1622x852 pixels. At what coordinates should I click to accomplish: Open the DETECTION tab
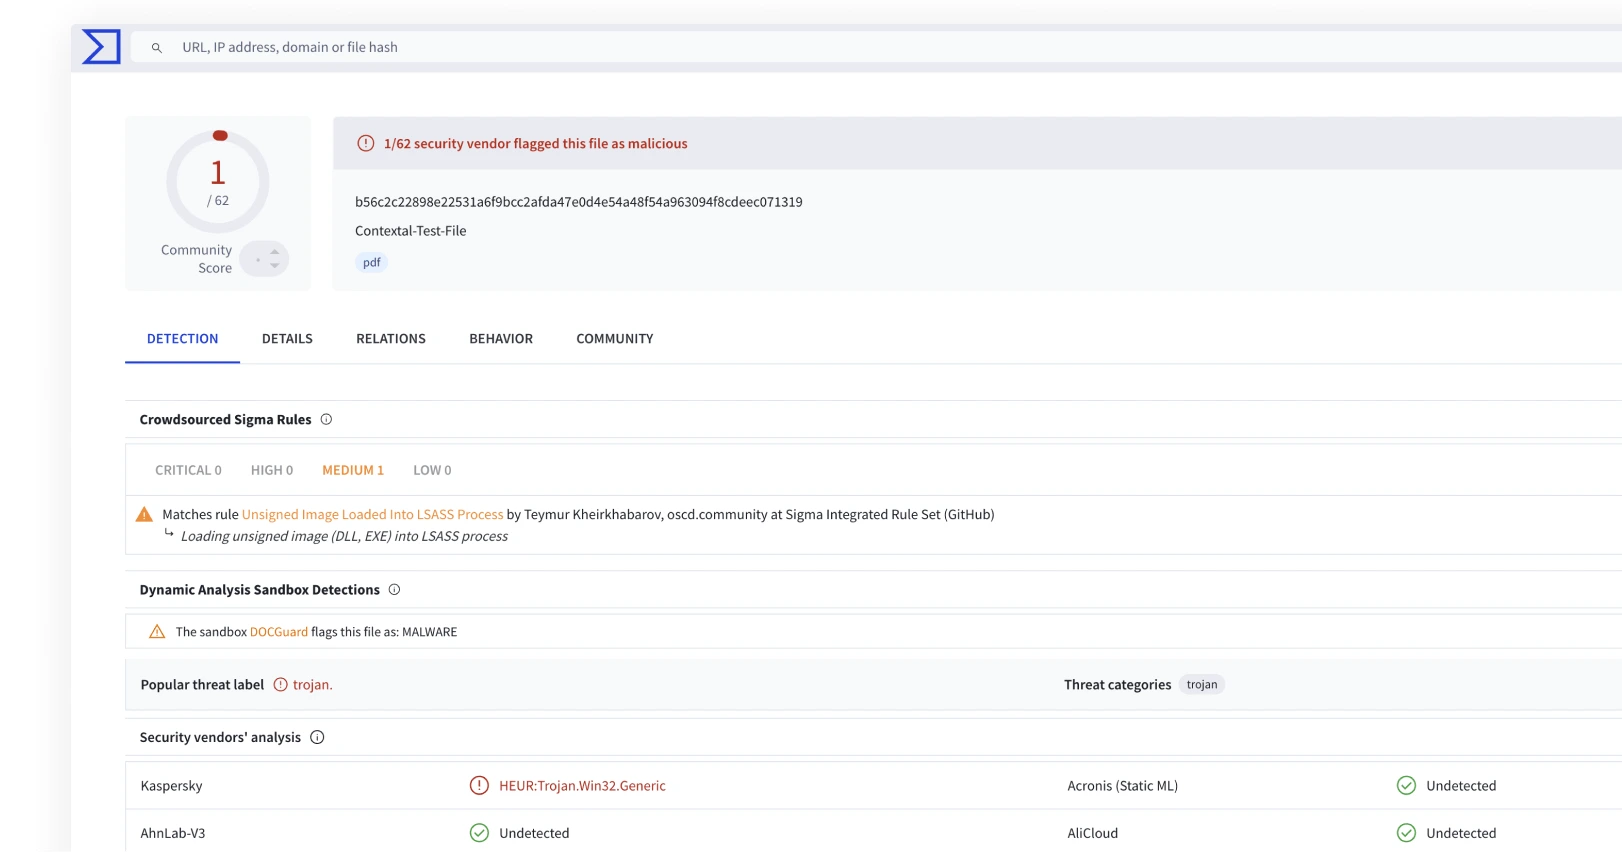[182, 339]
